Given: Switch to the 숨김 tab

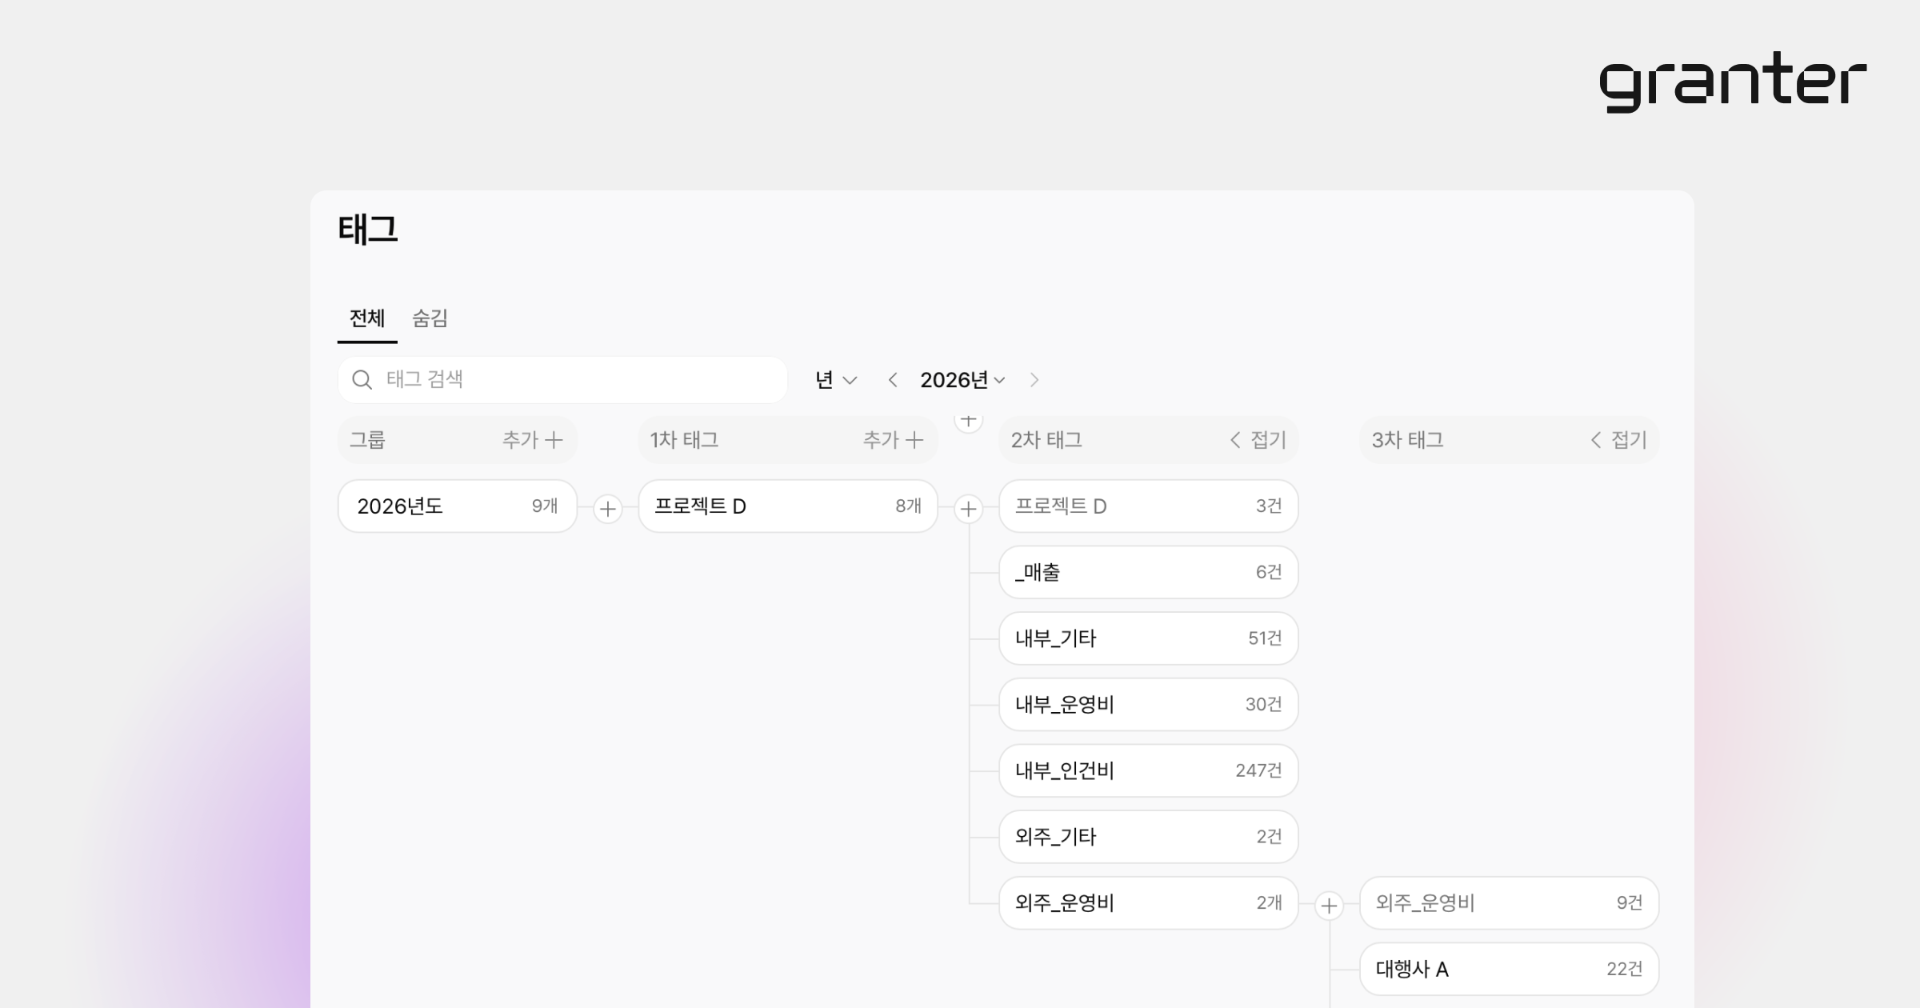Looking at the screenshot, I should 430,318.
